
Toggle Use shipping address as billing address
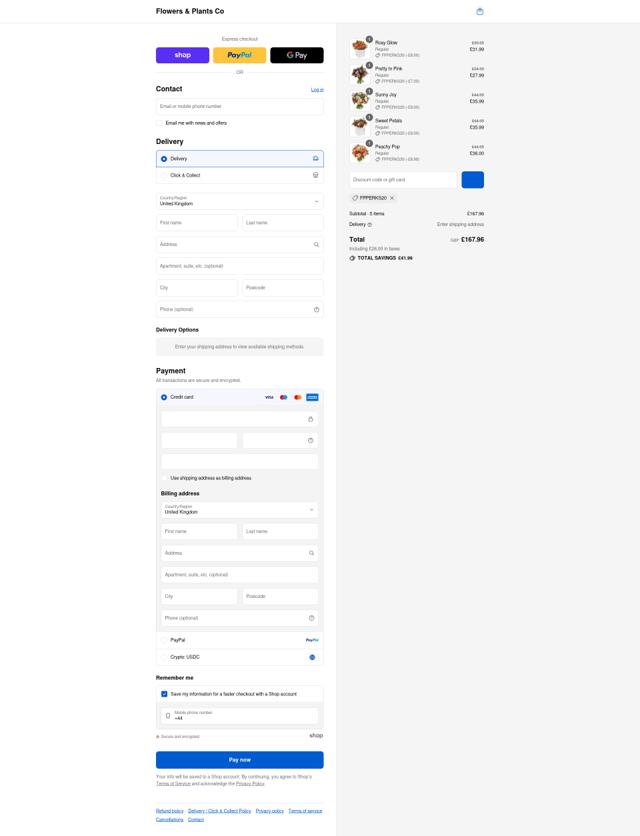(x=164, y=478)
